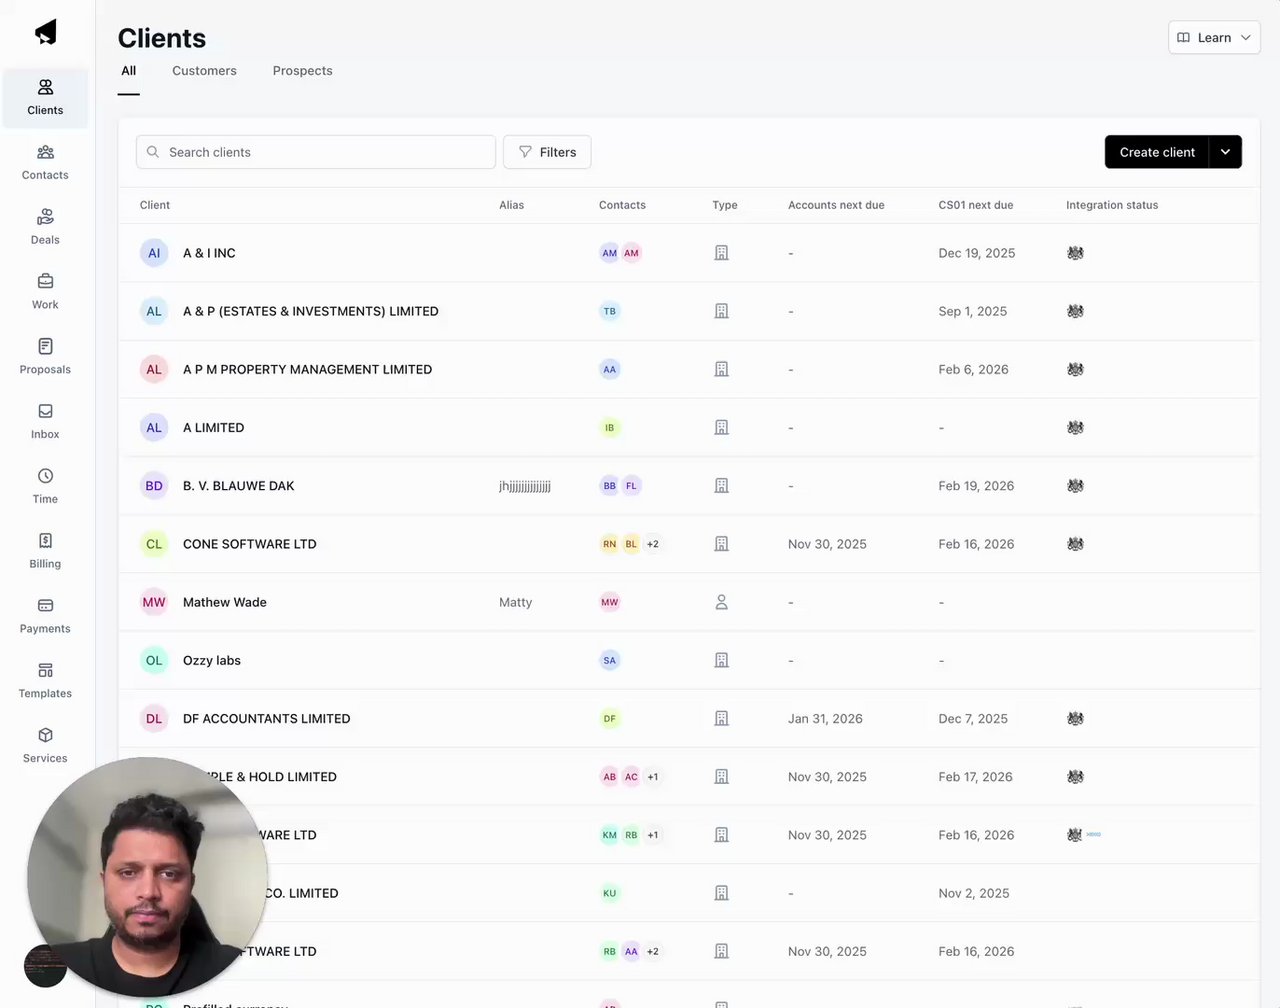Click the Feb 17, 2026 CS01 date
Image resolution: width=1280 pixels, height=1008 pixels.
(x=976, y=777)
